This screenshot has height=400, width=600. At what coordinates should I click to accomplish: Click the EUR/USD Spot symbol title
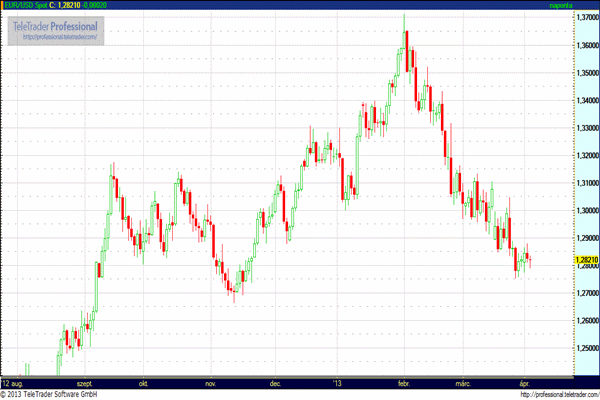27,6
